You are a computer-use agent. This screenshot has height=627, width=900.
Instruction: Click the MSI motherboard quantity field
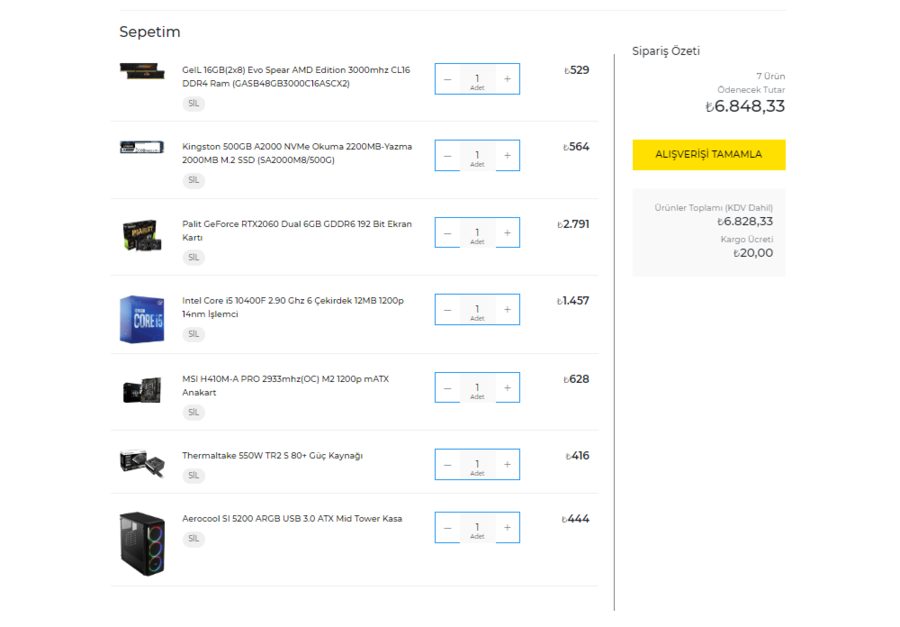[478, 389]
